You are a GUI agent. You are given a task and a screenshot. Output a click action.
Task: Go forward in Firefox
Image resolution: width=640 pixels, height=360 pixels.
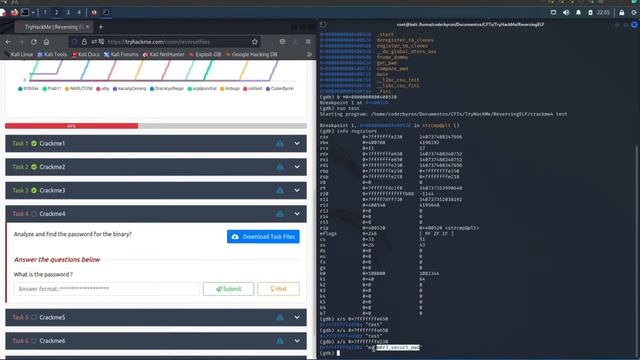[21, 42]
